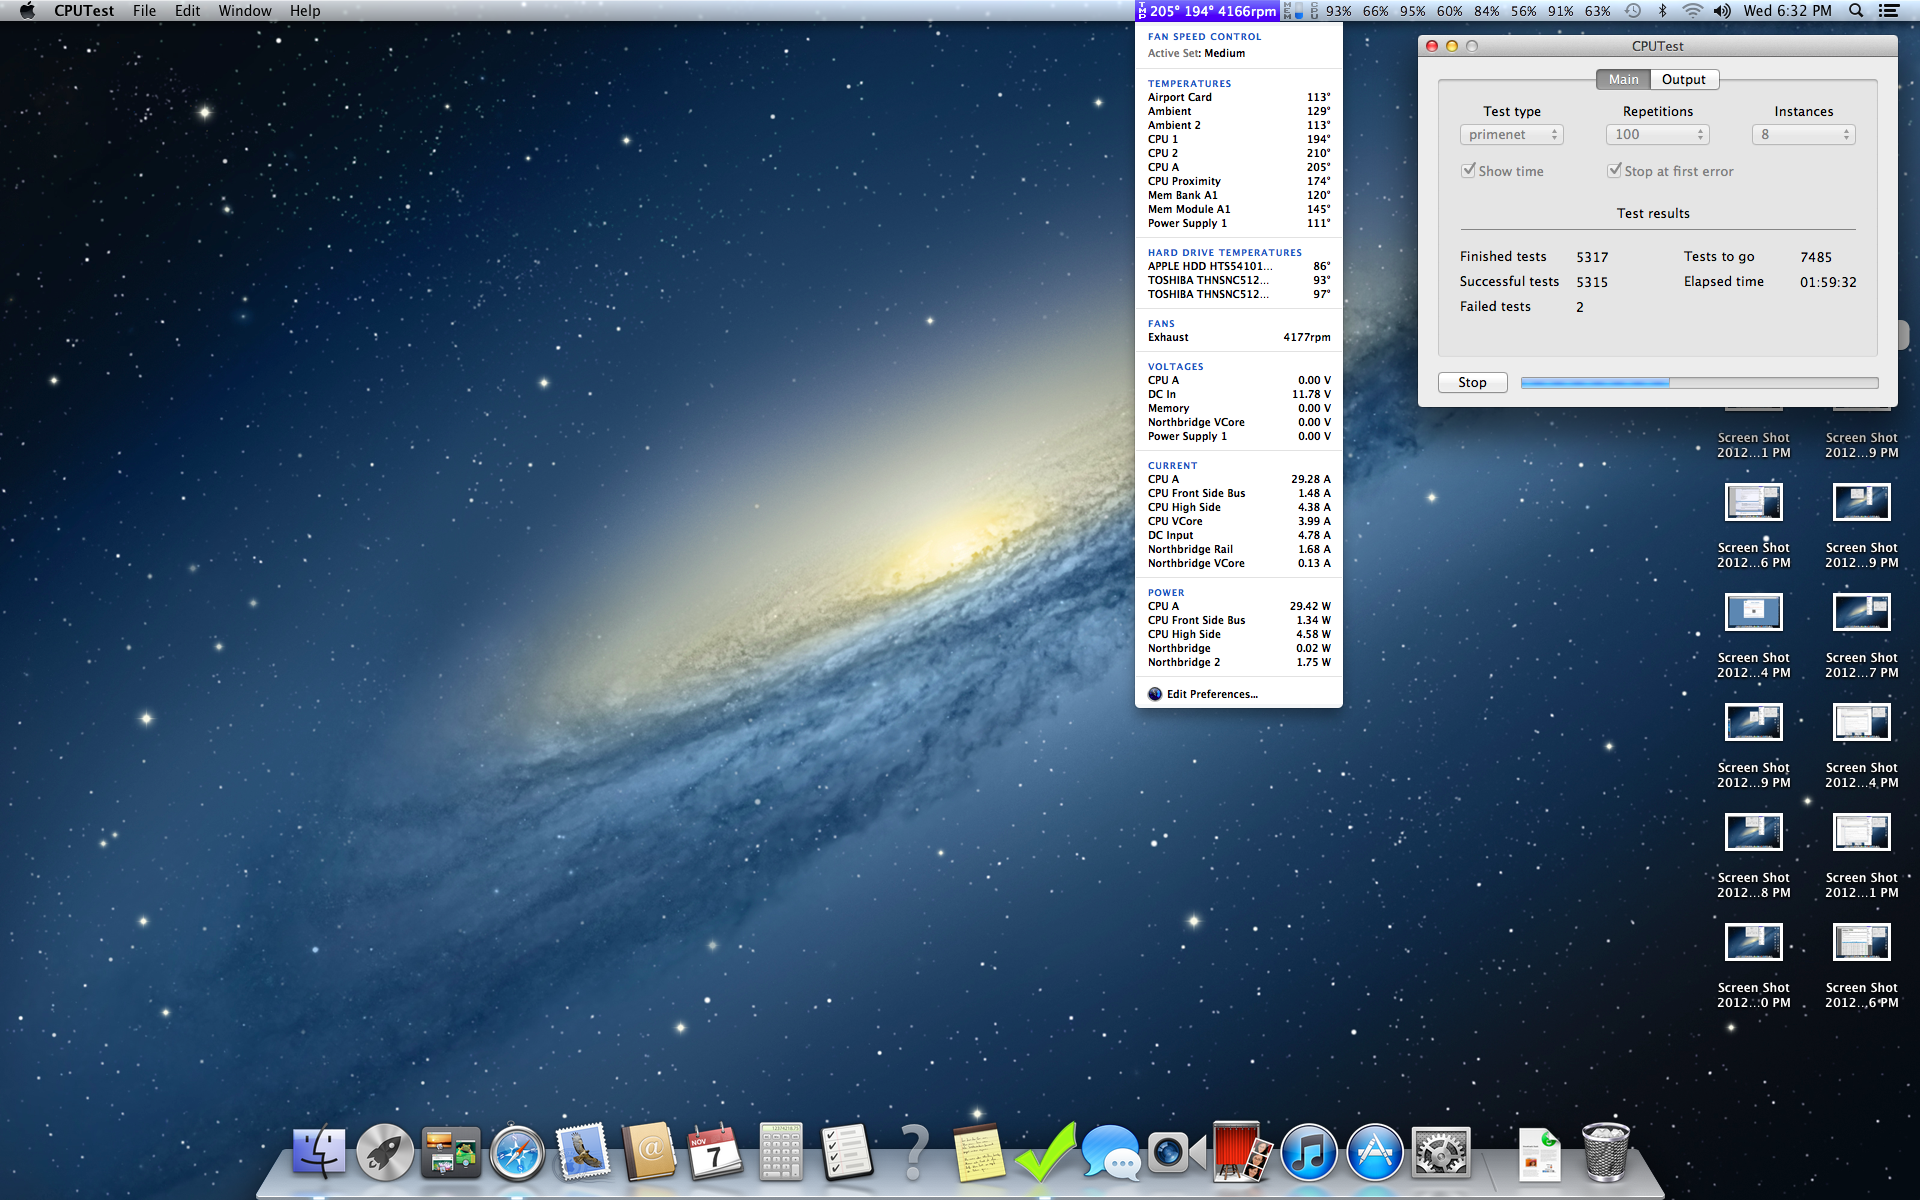Switch to the Output tab
Viewport: 1920px width, 1200px height.
coord(1683,80)
